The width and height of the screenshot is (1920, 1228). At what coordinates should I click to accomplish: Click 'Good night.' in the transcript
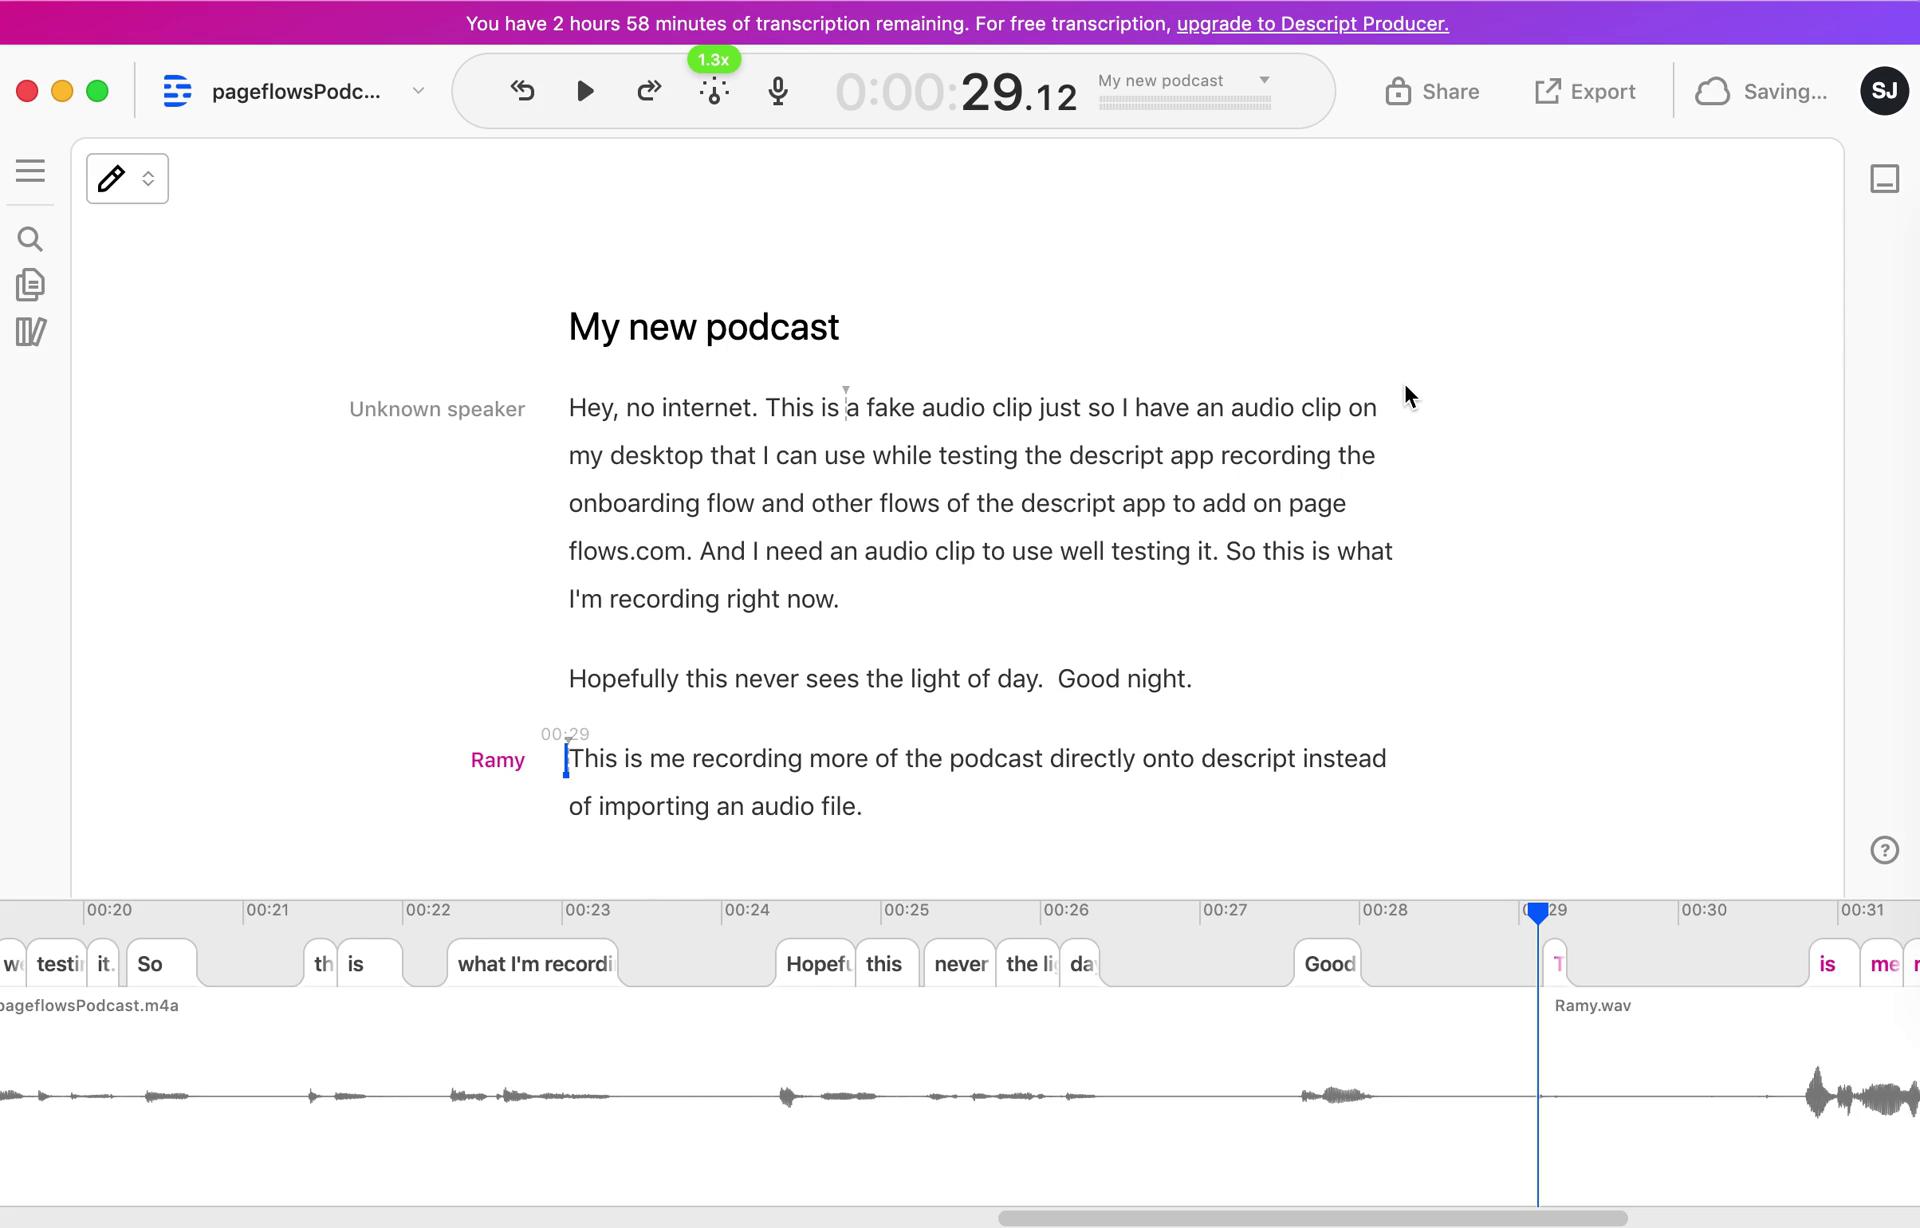click(x=1124, y=679)
